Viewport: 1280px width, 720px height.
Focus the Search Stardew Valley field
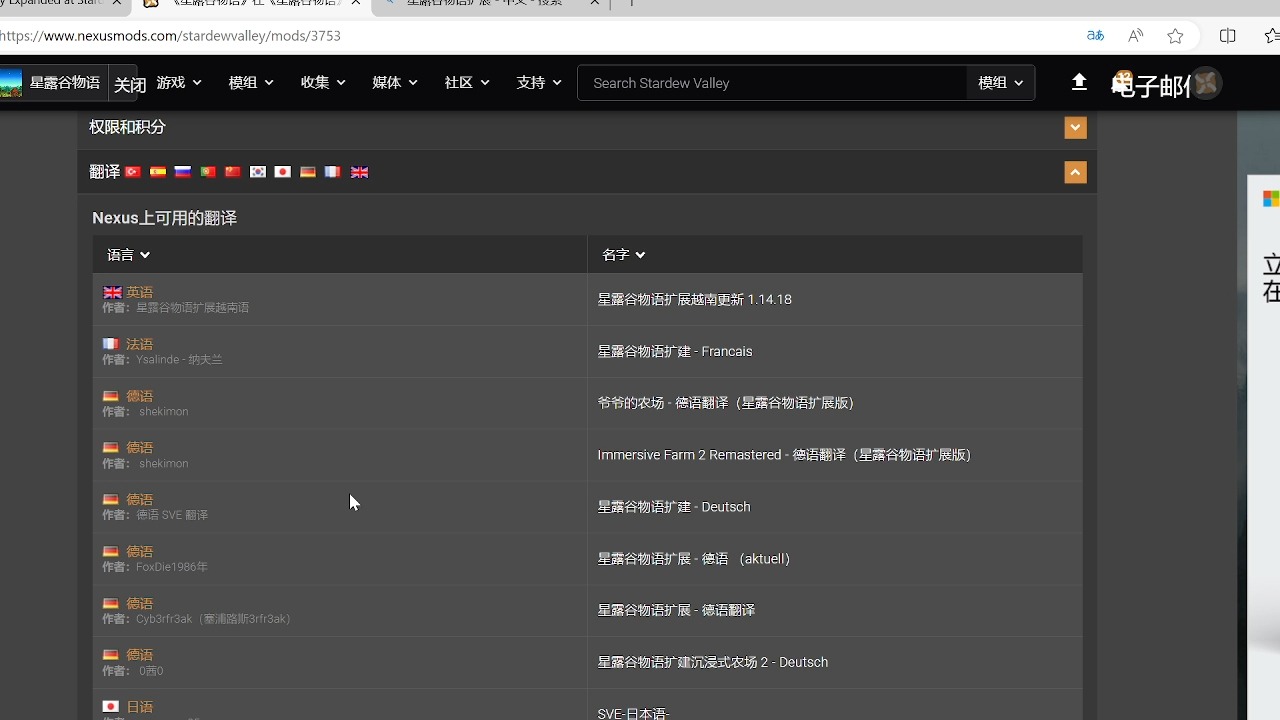click(772, 83)
